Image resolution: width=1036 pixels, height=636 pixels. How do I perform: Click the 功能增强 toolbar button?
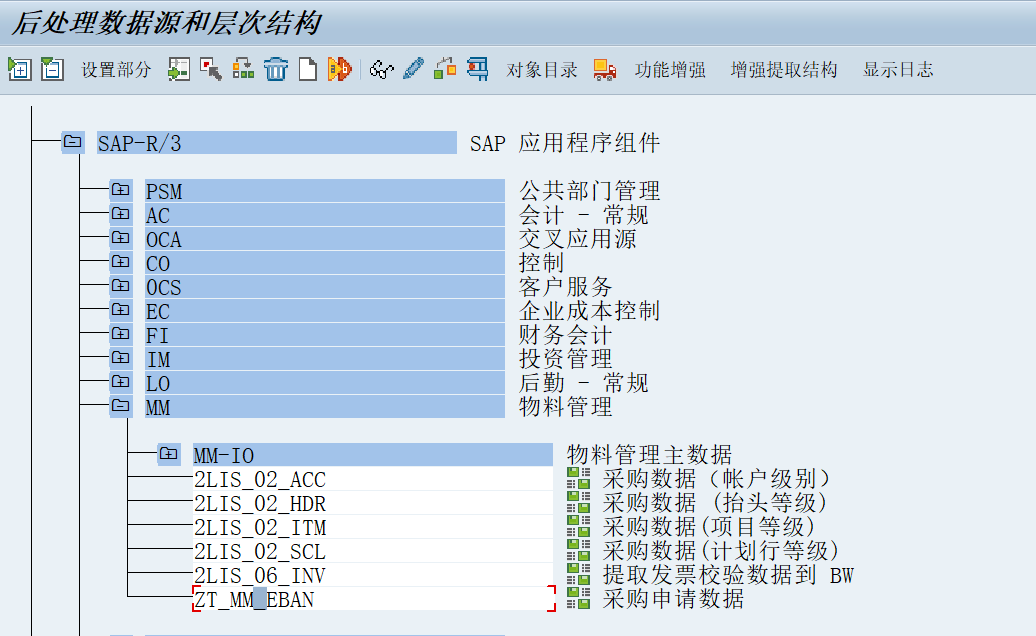click(x=670, y=69)
